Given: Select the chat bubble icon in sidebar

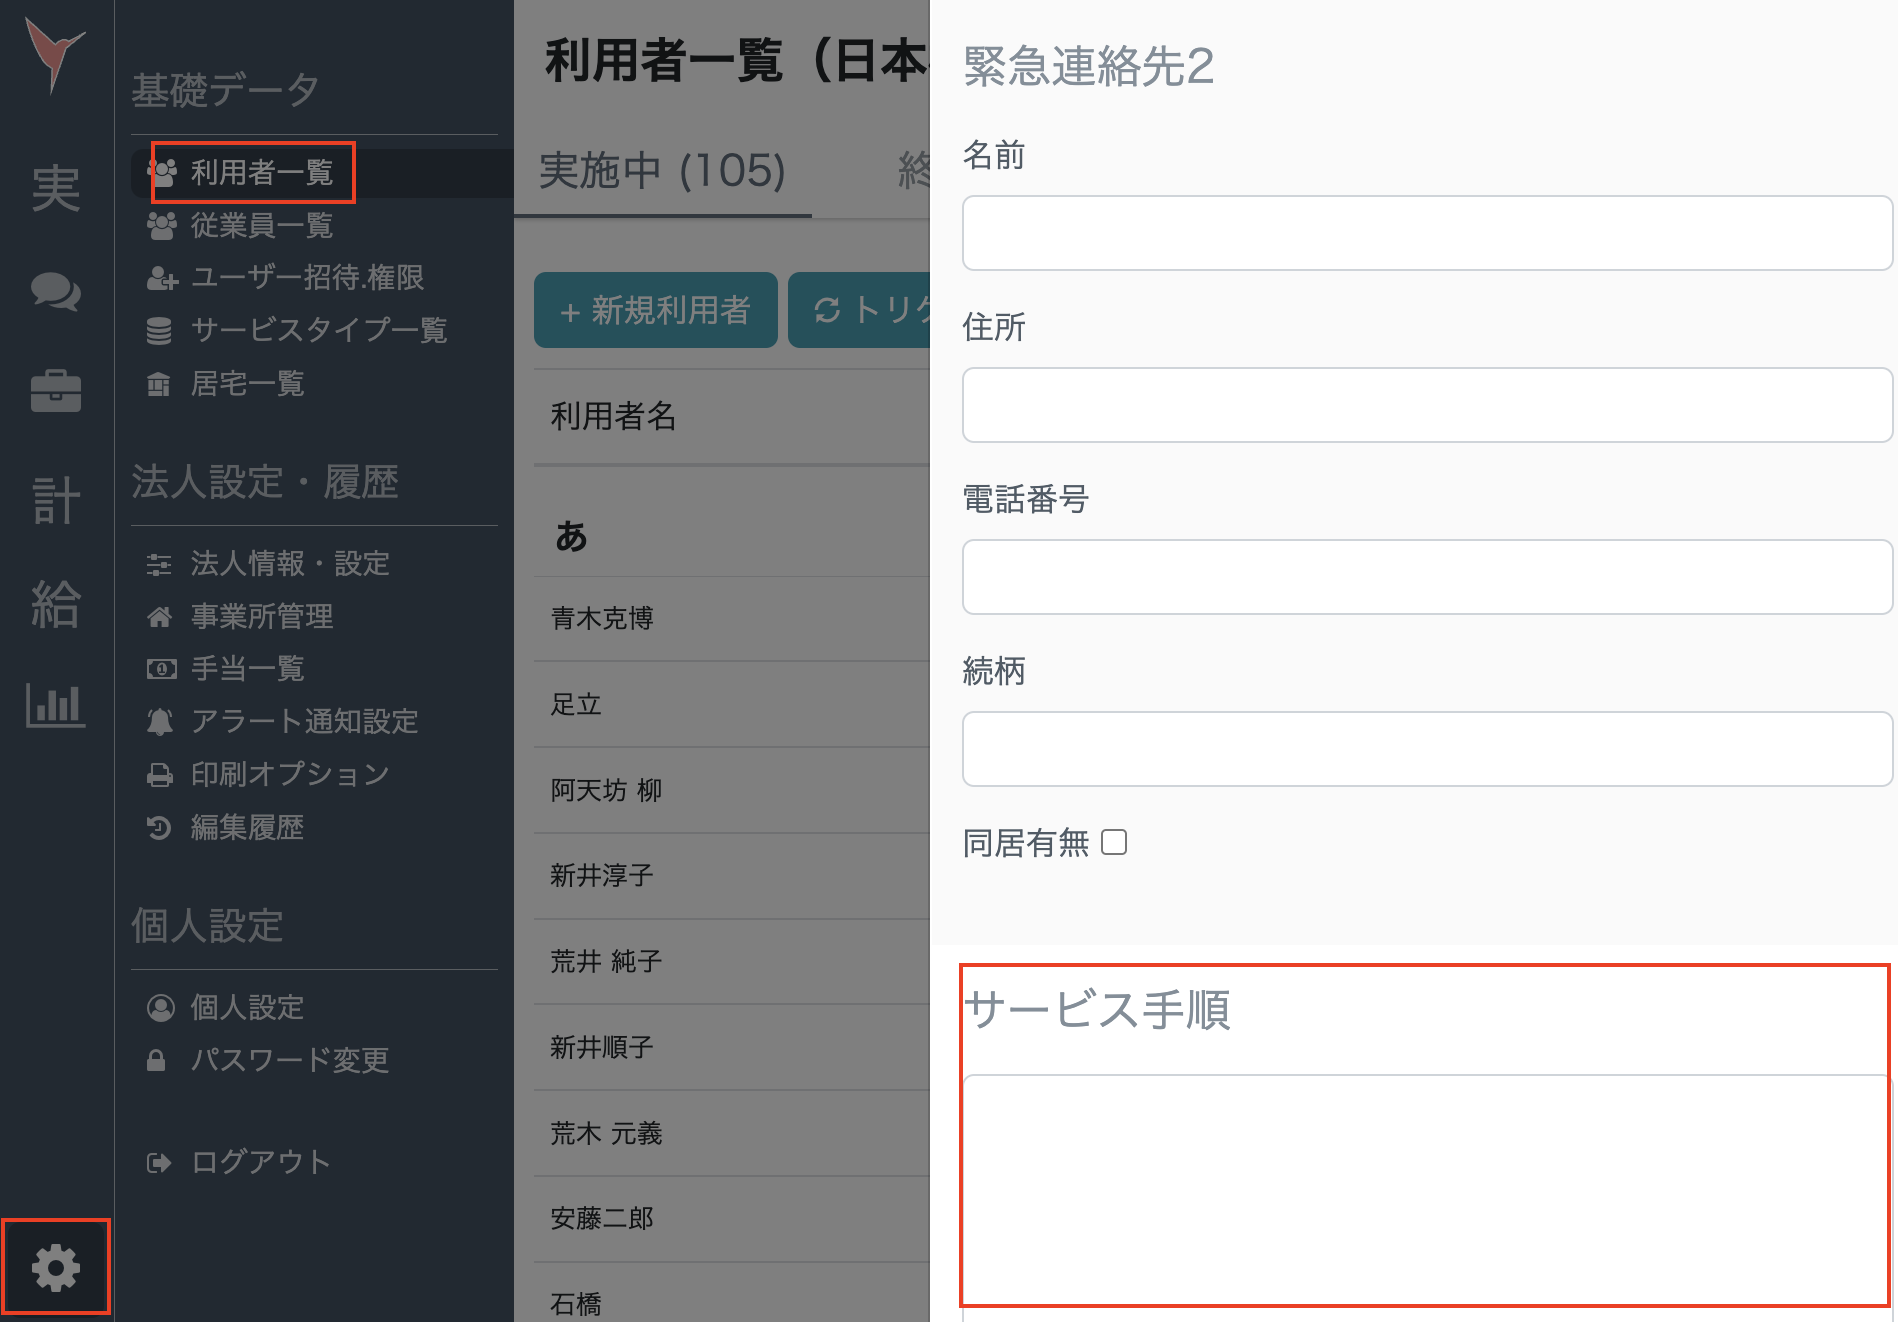Looking at the screenshot, I should (57, 293).
